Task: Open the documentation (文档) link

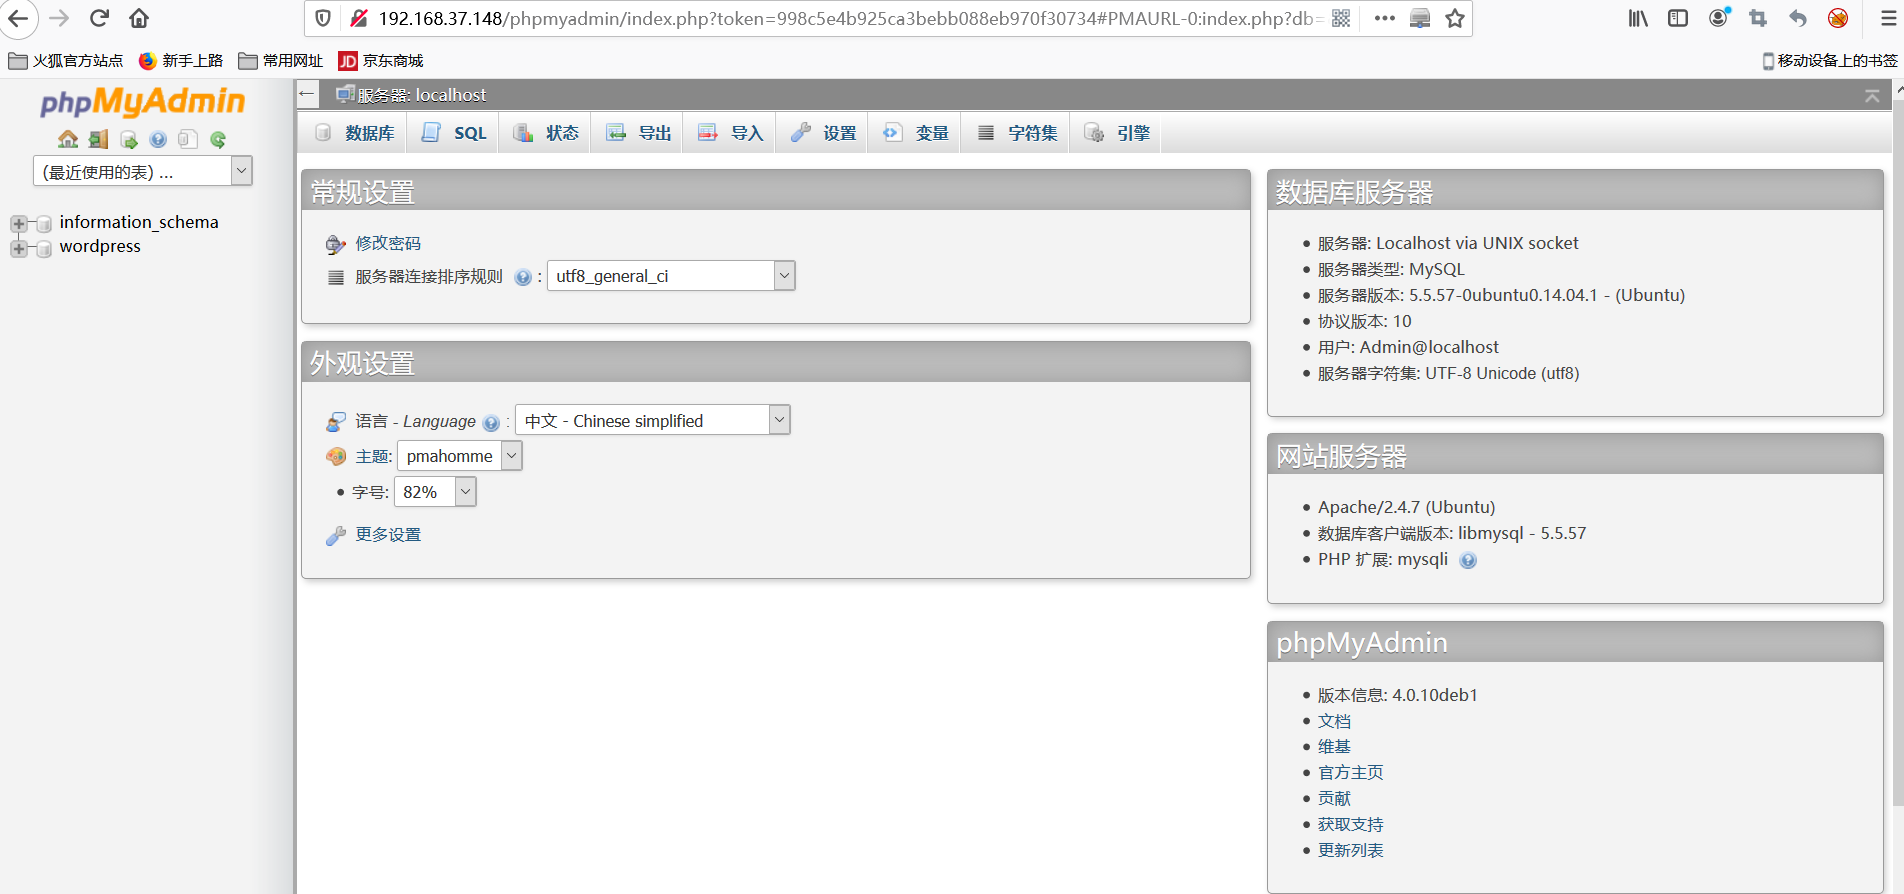Action: (x=1334, y=721)
